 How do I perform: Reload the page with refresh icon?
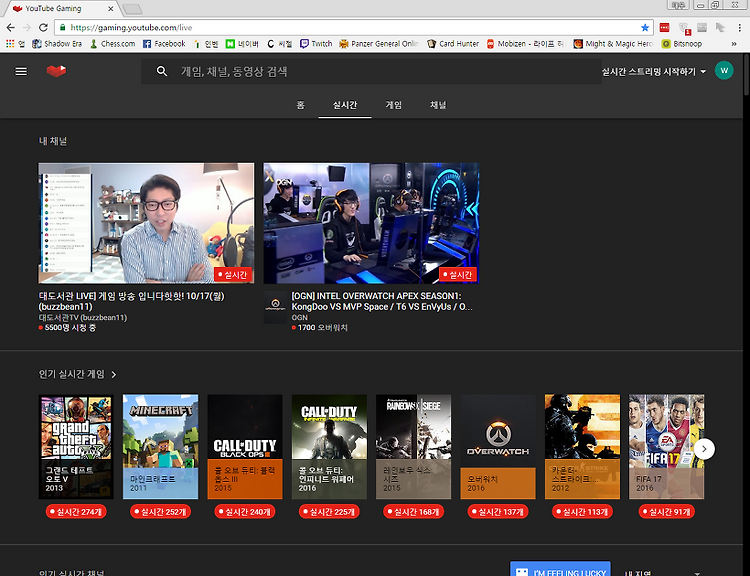(43, 28)
